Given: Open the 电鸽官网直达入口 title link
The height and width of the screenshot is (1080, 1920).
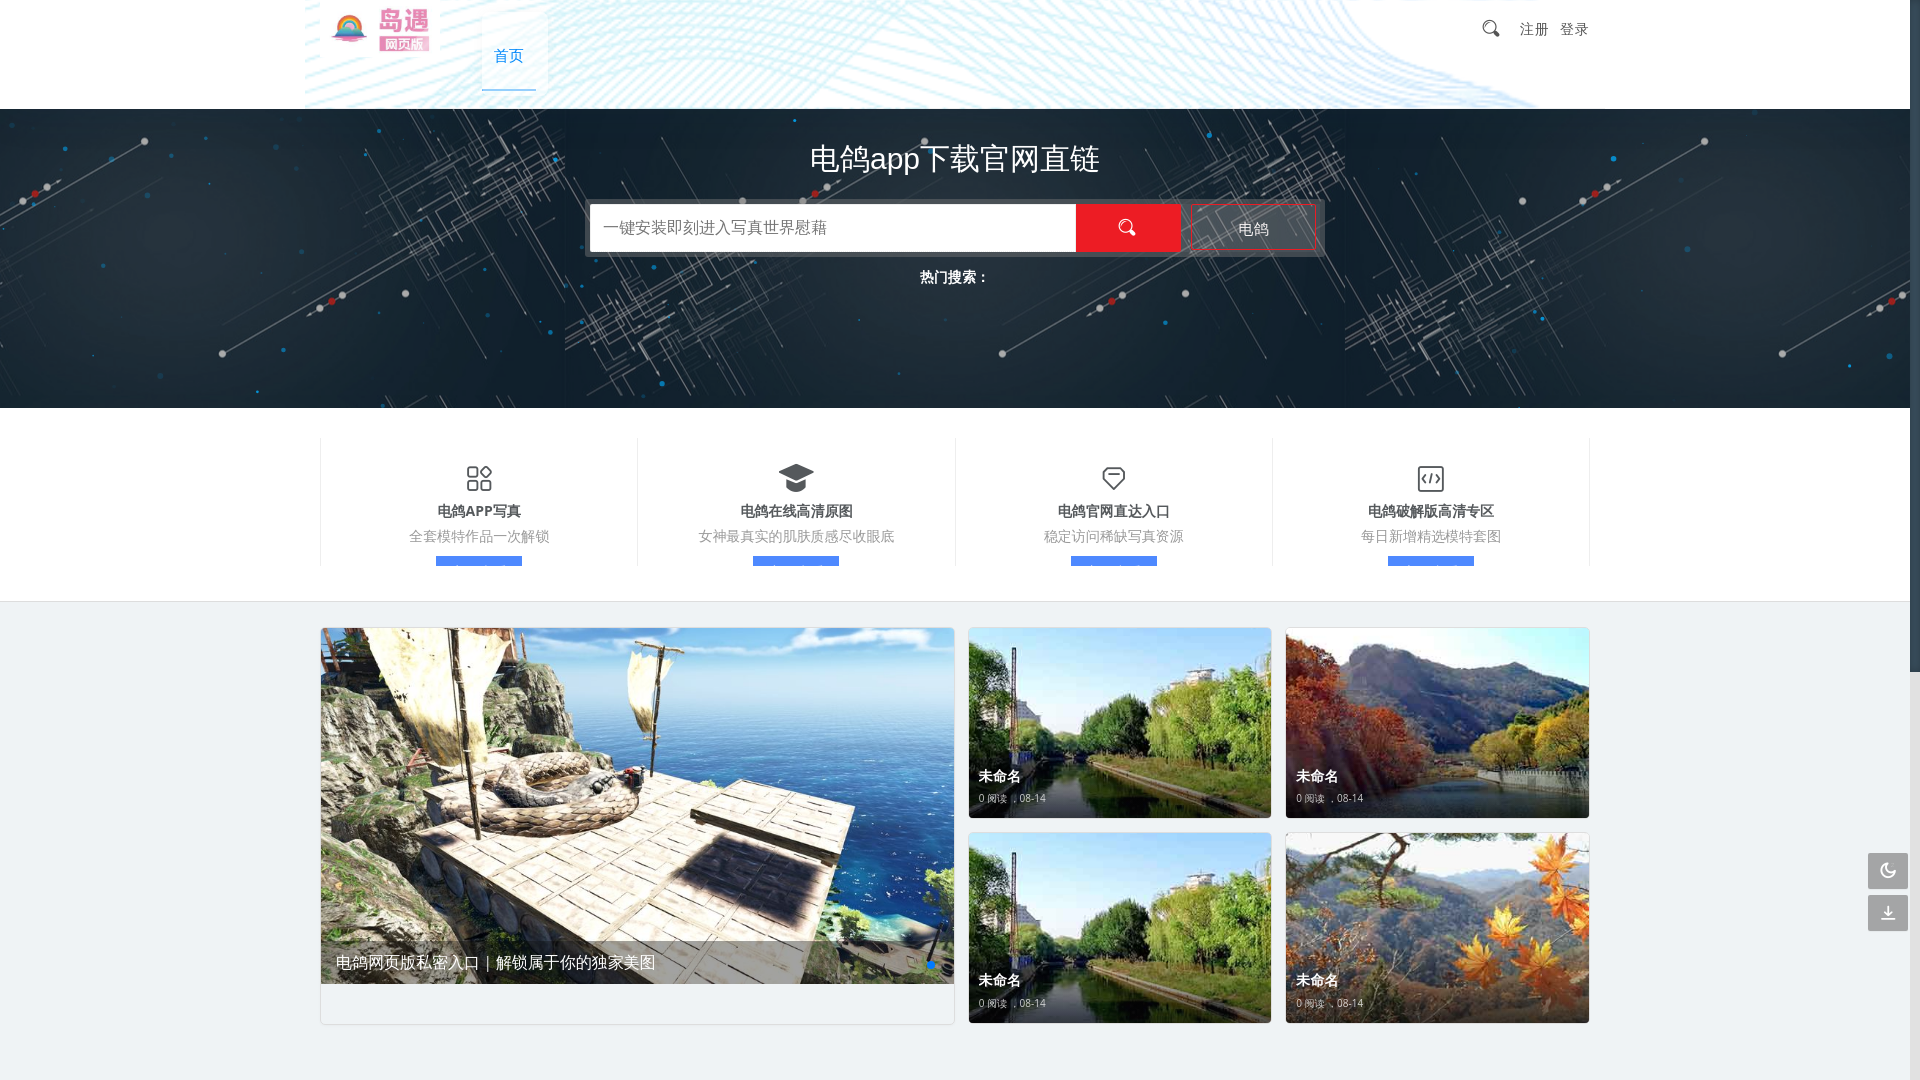Looking at the screenshot, I should pos(1113,511).
